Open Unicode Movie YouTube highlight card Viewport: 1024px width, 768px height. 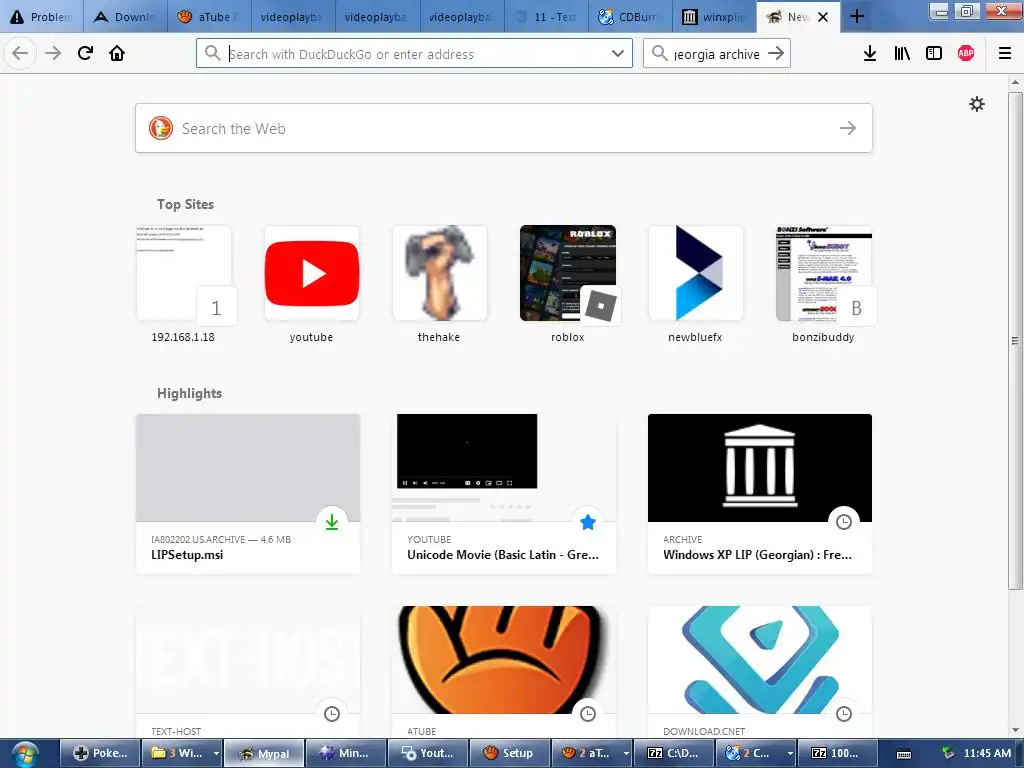(x=504, y=494)
